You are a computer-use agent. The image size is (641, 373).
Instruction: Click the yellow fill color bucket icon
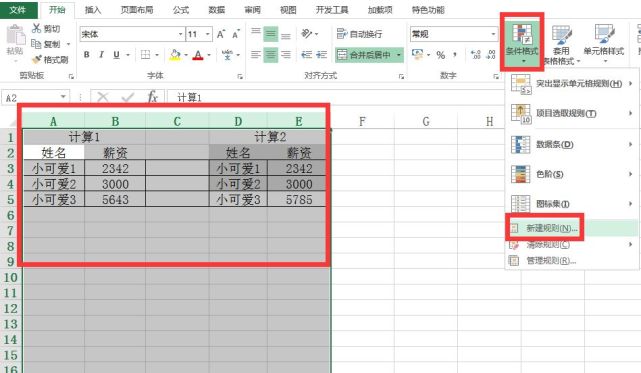click(175, 55)
